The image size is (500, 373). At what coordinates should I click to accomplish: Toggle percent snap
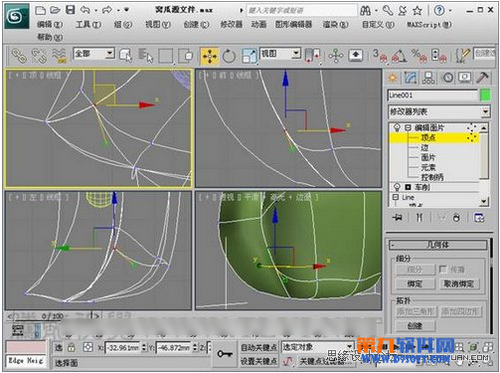(419, 55)
